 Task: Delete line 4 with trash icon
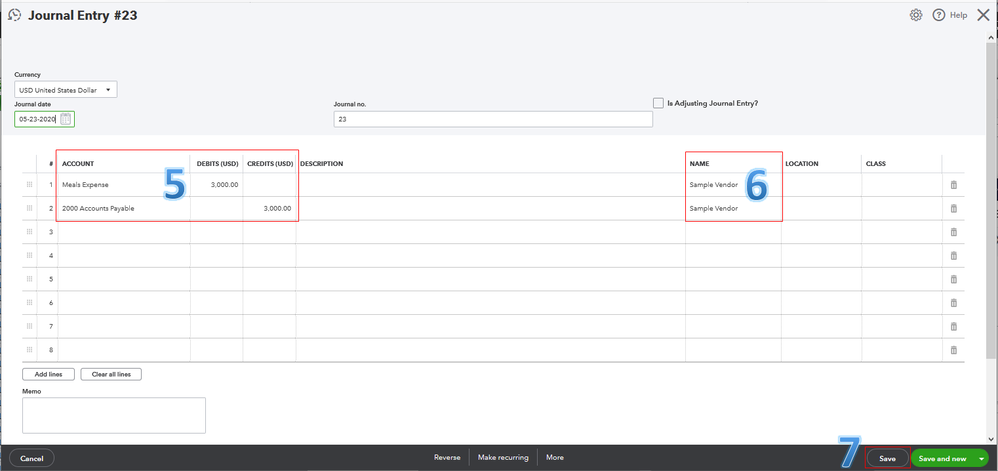click(953, 255)
